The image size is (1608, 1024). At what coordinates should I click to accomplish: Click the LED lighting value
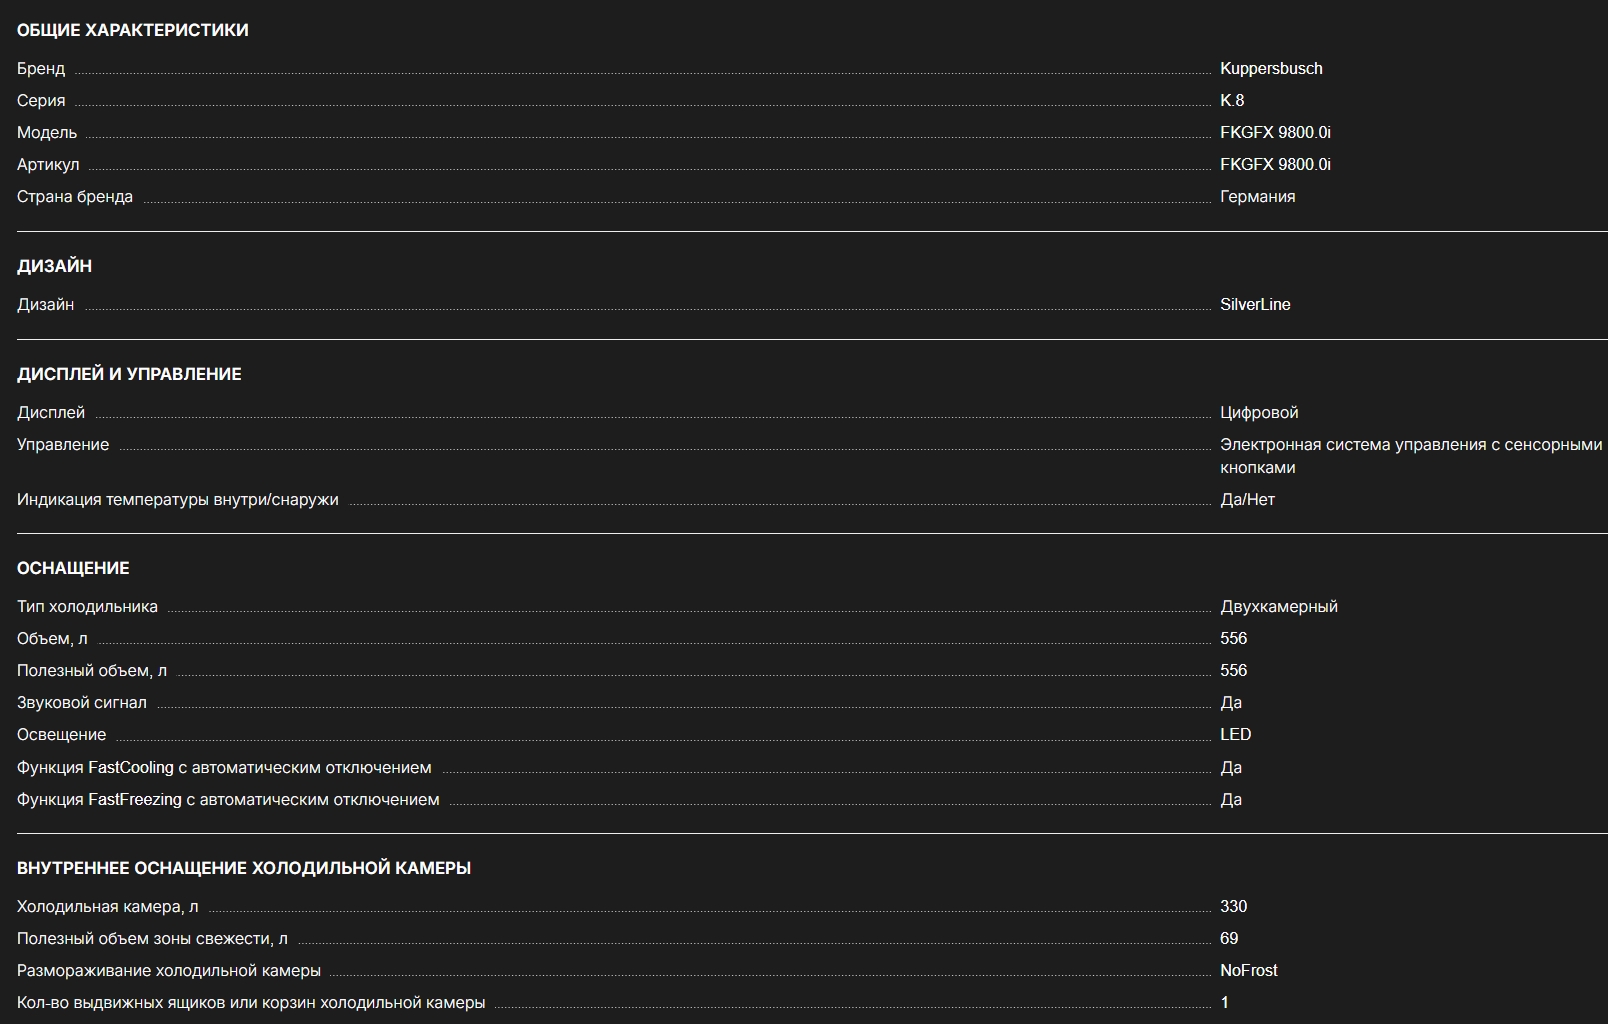(x=1235, y=734)
